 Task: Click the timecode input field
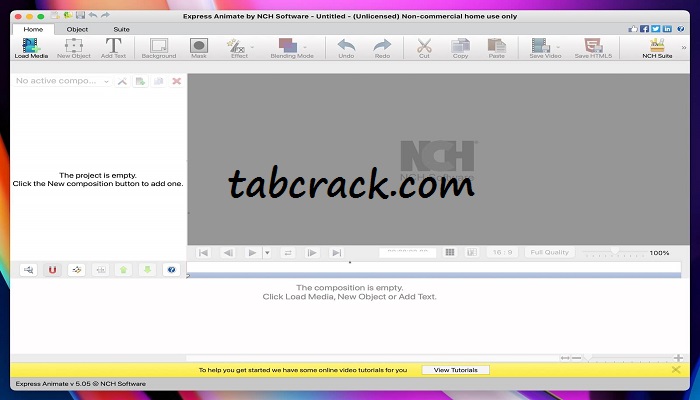[x=408, y=252]
